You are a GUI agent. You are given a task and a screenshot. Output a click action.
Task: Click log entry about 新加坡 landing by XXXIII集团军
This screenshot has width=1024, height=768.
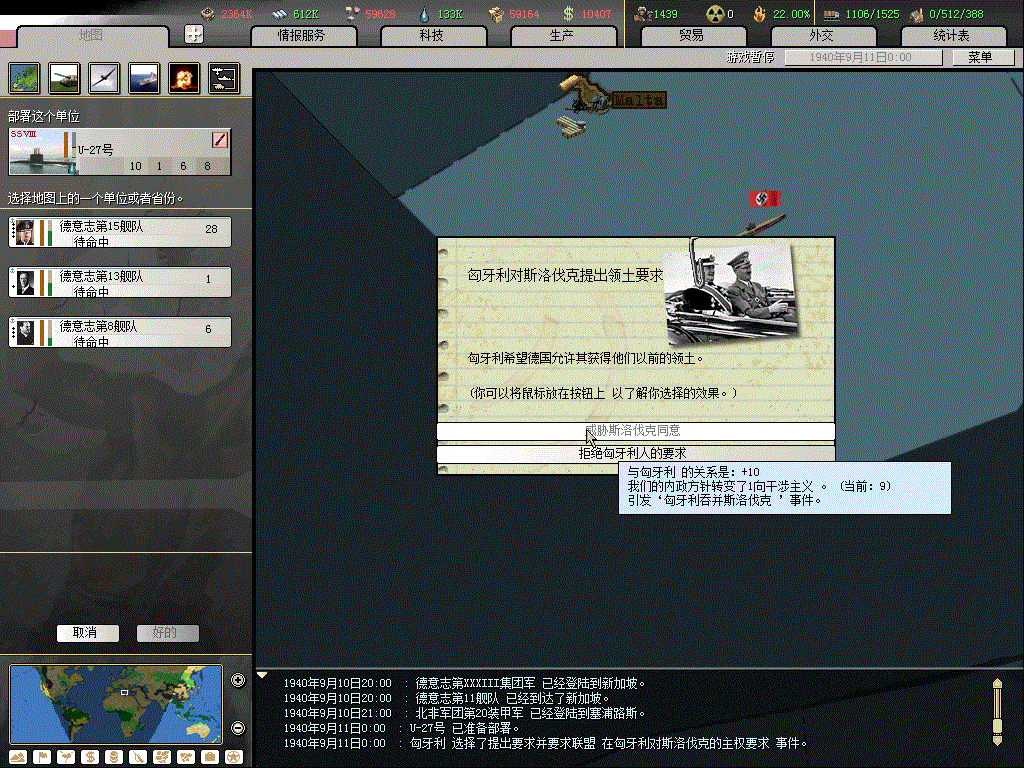coord(464,683)
